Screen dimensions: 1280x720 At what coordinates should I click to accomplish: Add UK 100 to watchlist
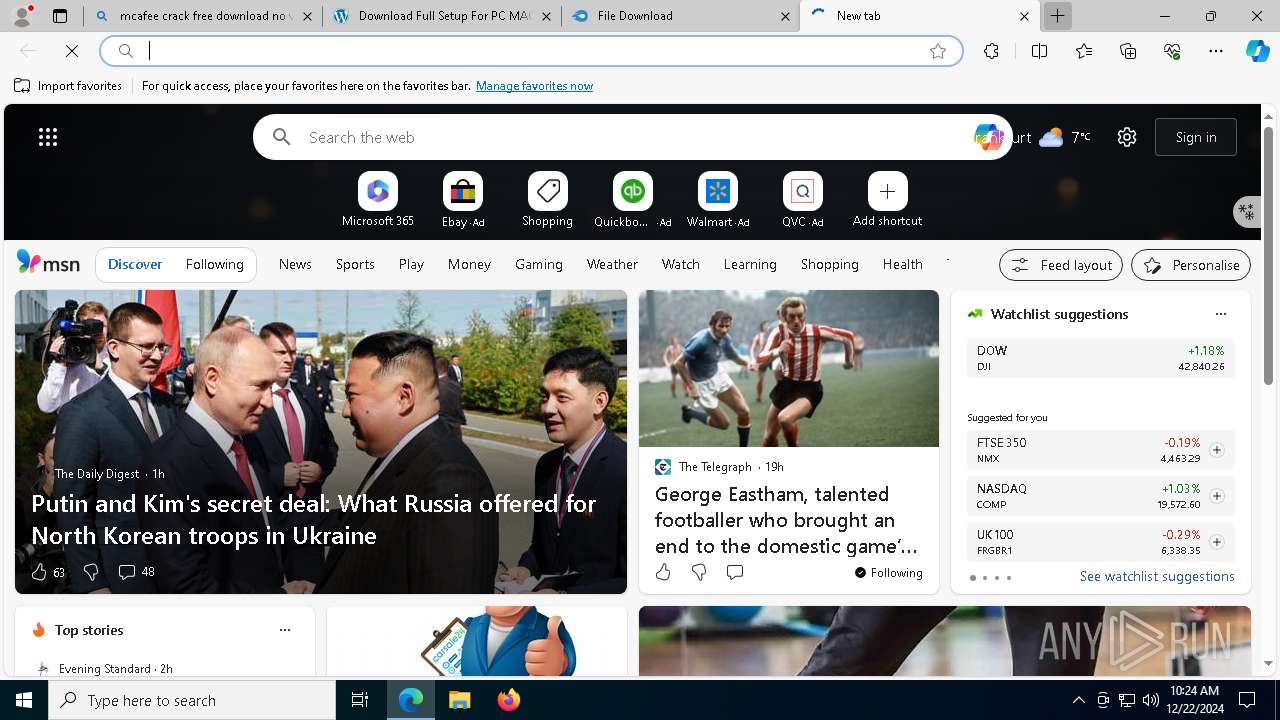click(1216, 542)
